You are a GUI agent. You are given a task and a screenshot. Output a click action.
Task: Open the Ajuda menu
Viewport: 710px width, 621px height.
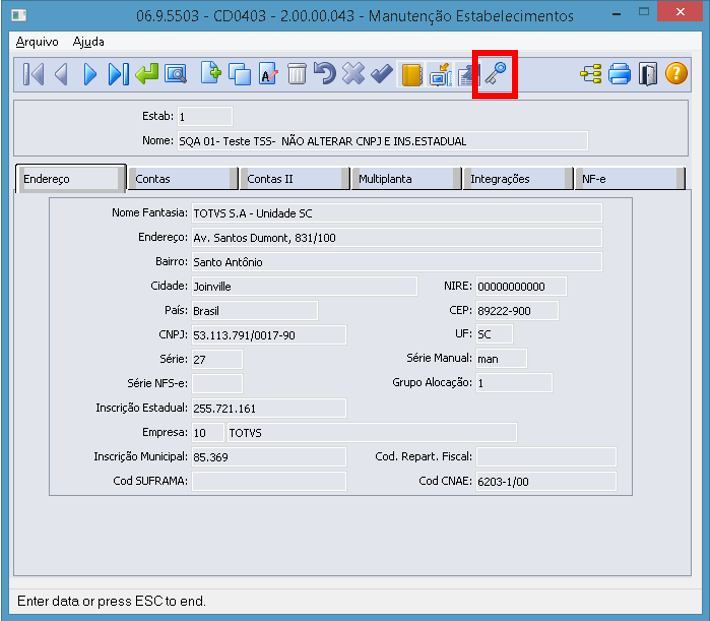[89, 42]
